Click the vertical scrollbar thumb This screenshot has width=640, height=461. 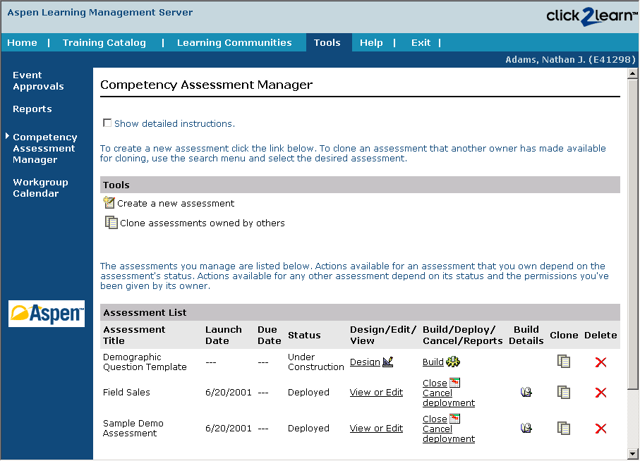633,234
